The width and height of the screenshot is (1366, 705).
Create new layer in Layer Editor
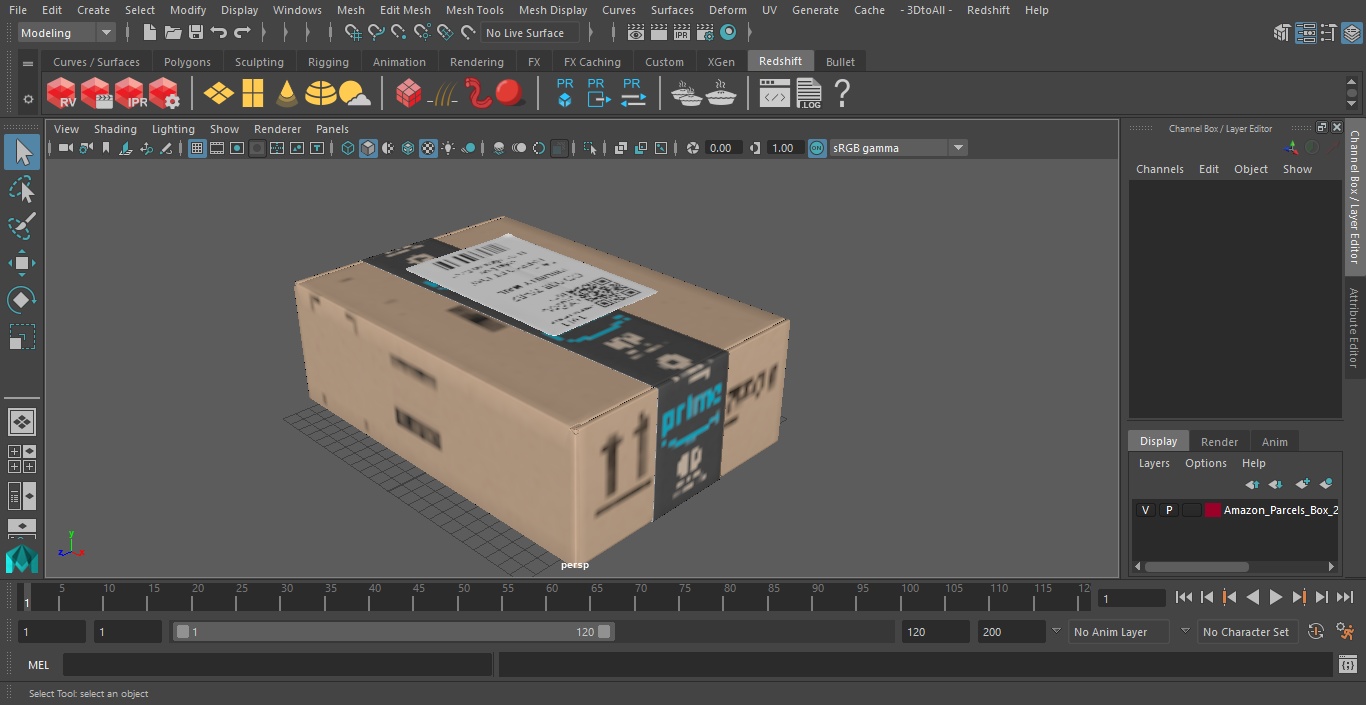point(1302,484)
